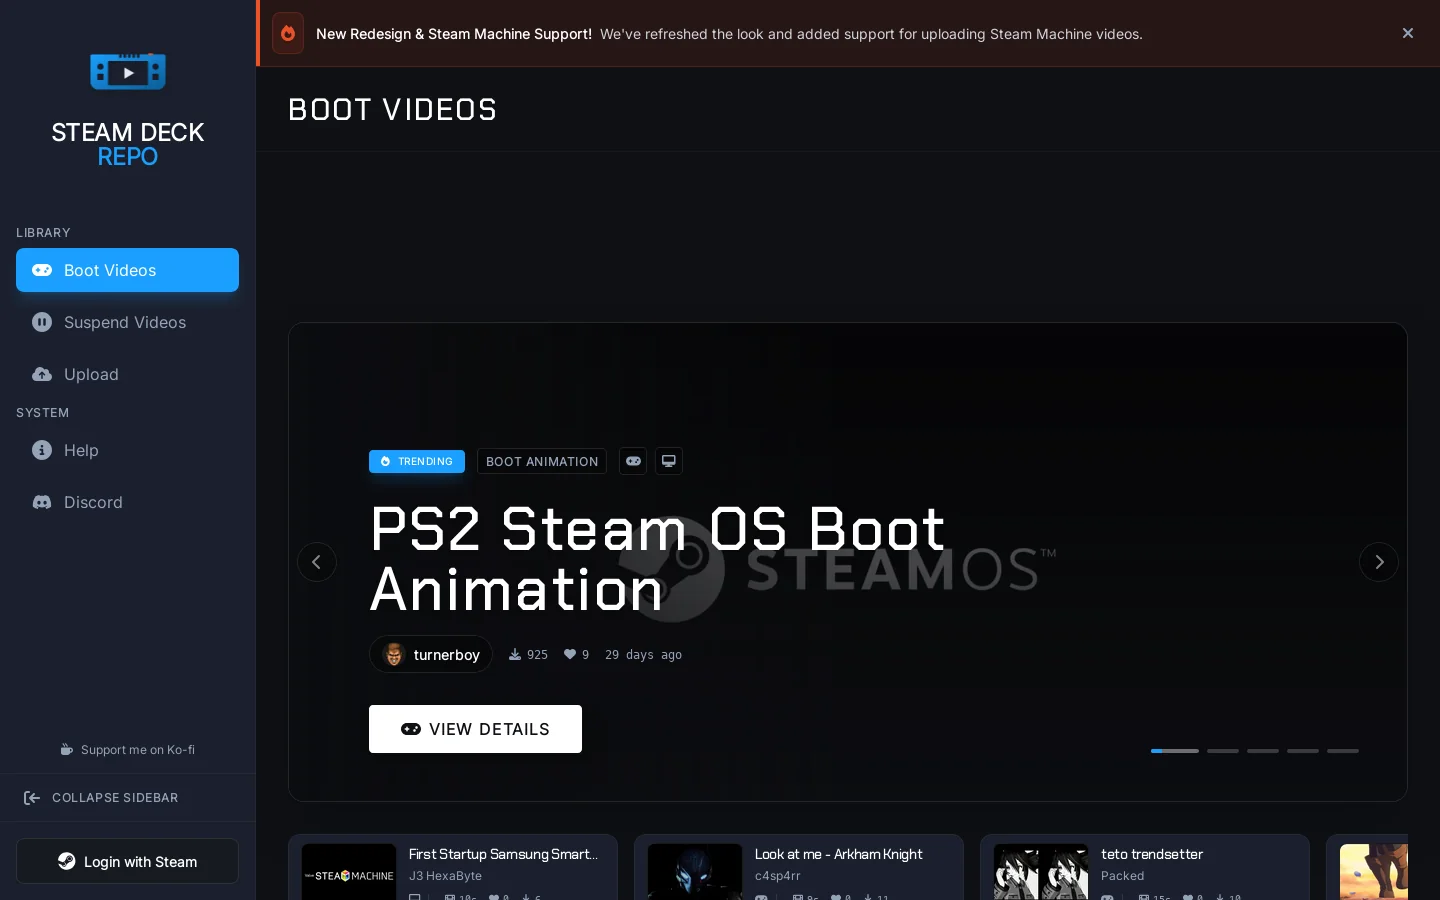Click the Boot Videos gamepad sidebar icon
The width and height of the screenshot is (1440, 900).
pyautogui.click(x=42, y=270)
